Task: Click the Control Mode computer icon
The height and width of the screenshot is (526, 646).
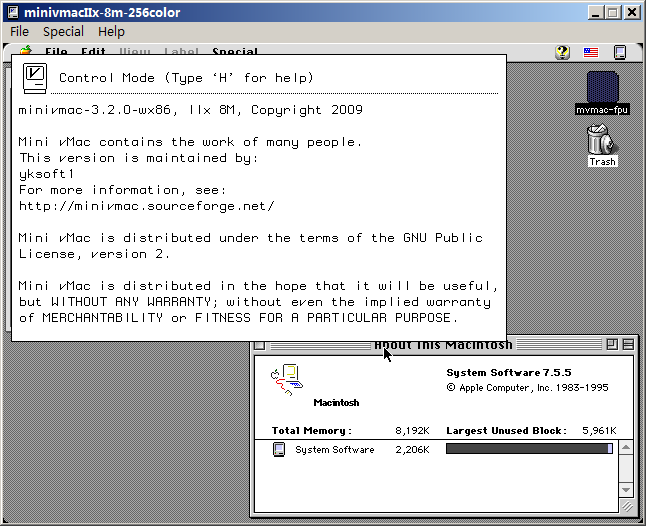Action: pos(35,78)
